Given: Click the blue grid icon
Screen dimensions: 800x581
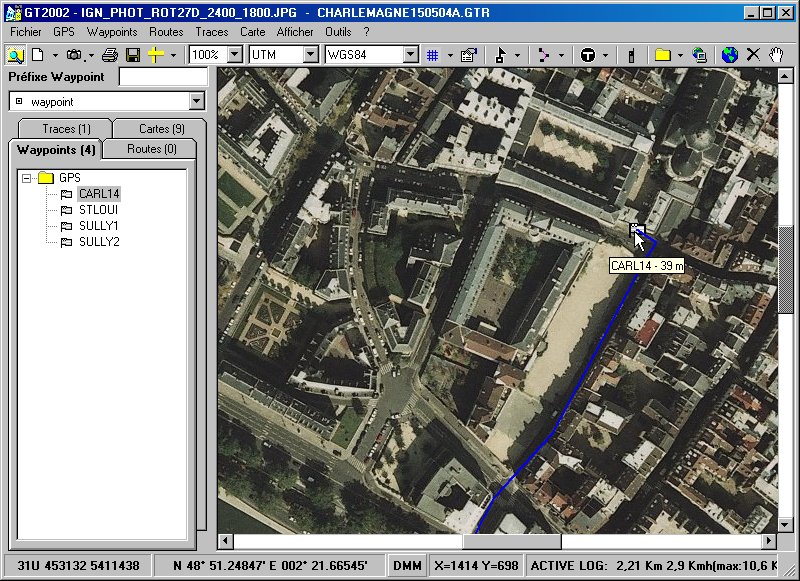Looking at the screenshot, I should [x=433, y=55].
